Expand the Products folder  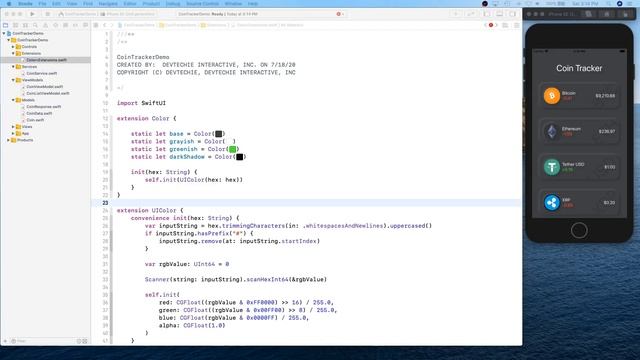click(x=9, y=140)
